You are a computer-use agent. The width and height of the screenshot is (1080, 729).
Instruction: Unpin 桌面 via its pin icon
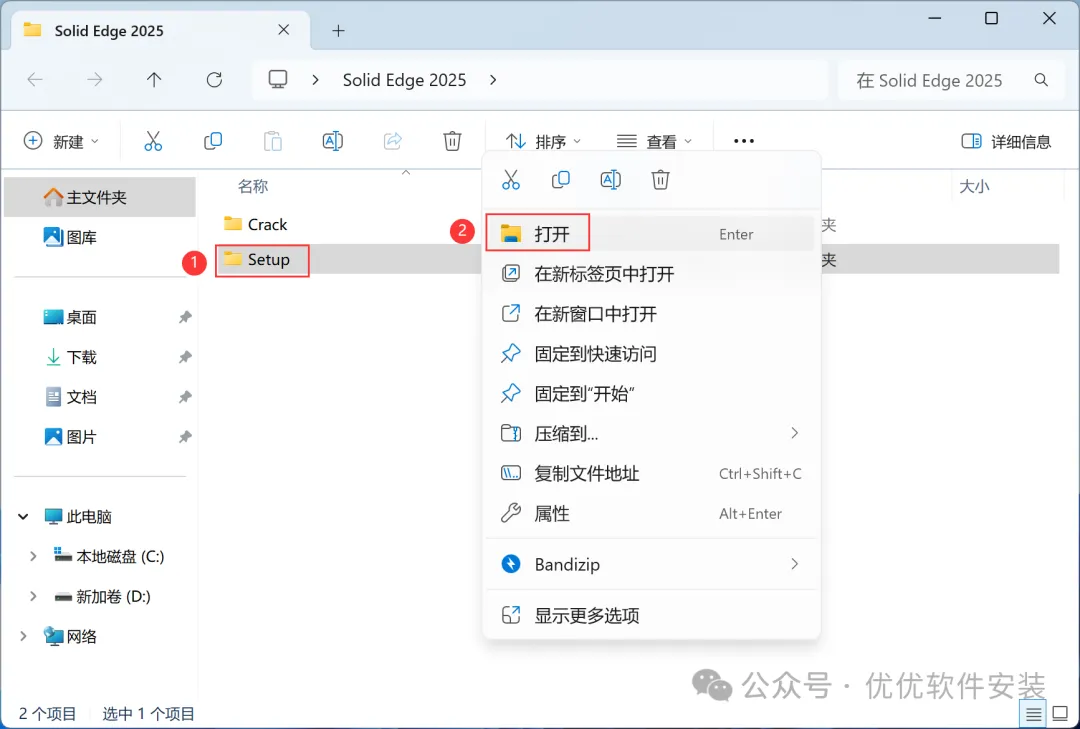coord(185,317)
